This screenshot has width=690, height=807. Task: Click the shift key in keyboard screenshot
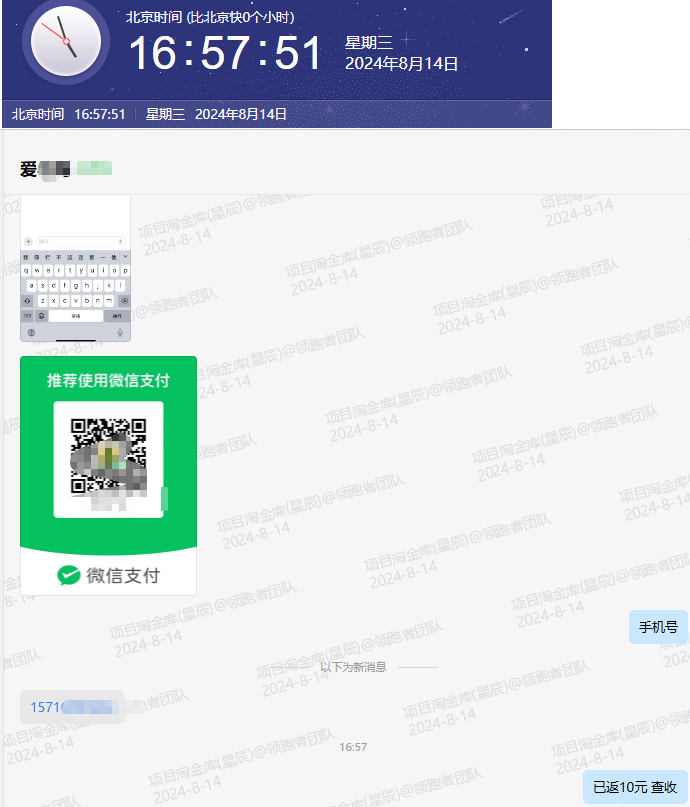click(27, 301)
